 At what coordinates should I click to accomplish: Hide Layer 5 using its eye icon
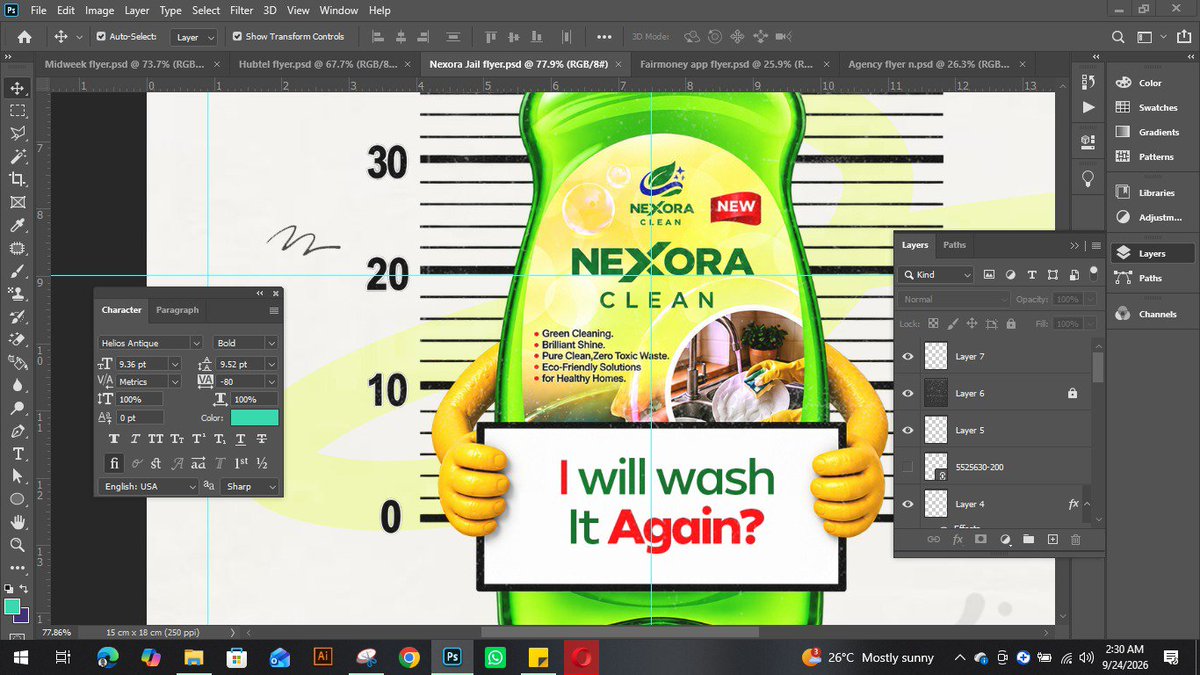[x=908, y=430]
